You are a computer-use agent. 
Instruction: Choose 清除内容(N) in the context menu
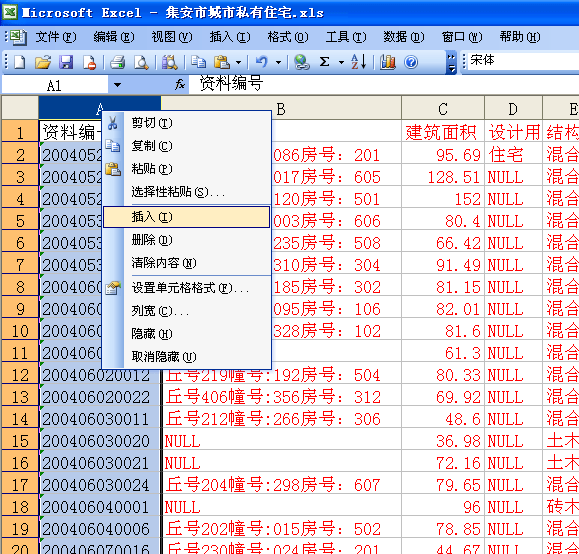(x=186, y=263)
